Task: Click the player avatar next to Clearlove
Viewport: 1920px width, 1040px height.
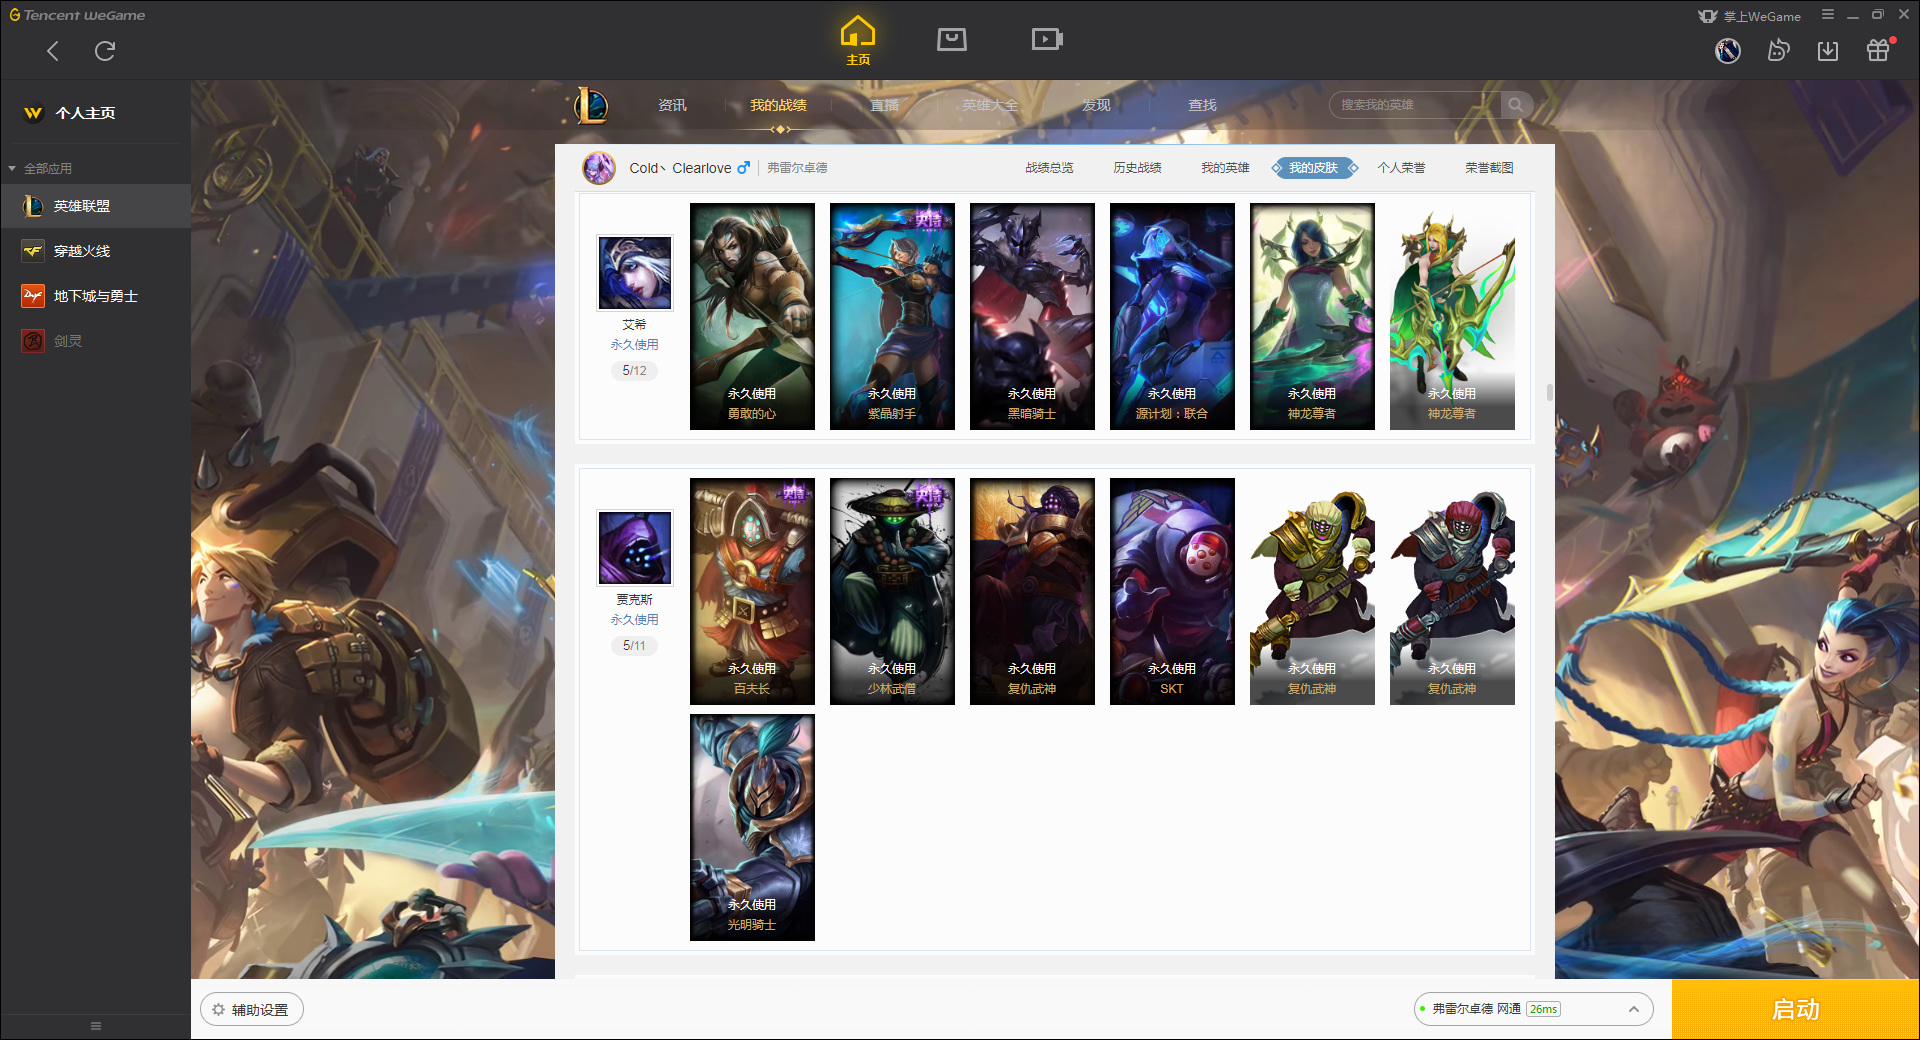Action: tap(599, 168)
